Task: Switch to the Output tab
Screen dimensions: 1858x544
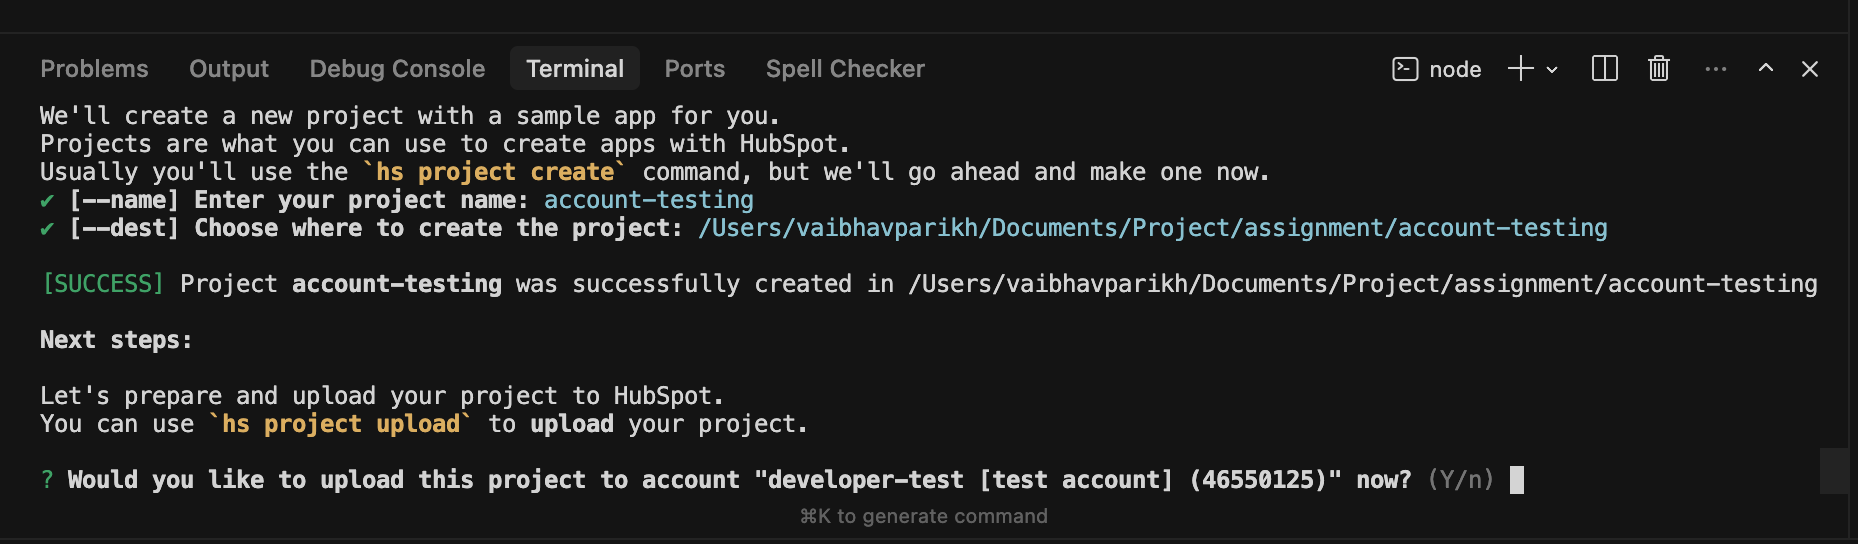Action: pyautogui.click(x=229, y=69)
